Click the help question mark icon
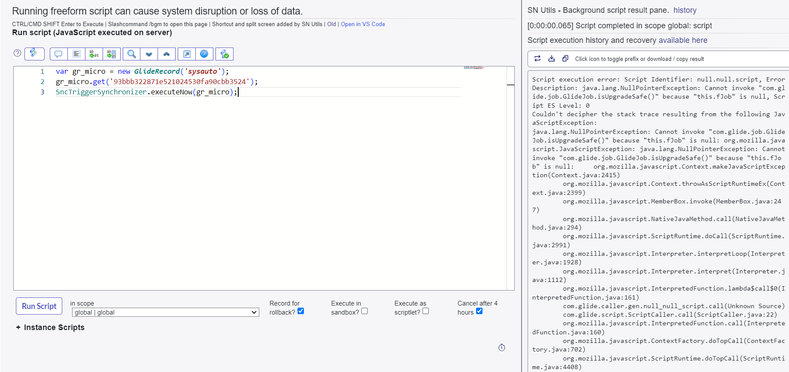The width and height of the screenshot is (789, 372). tap(17, 53)
